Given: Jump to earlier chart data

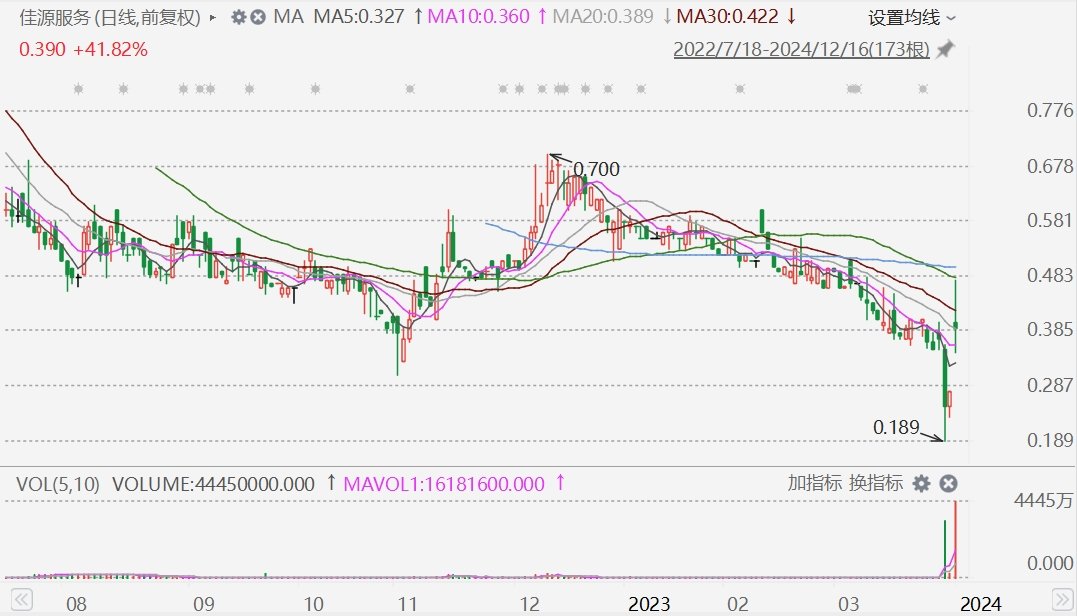Looking at the screenshot, I should [21, 600].
